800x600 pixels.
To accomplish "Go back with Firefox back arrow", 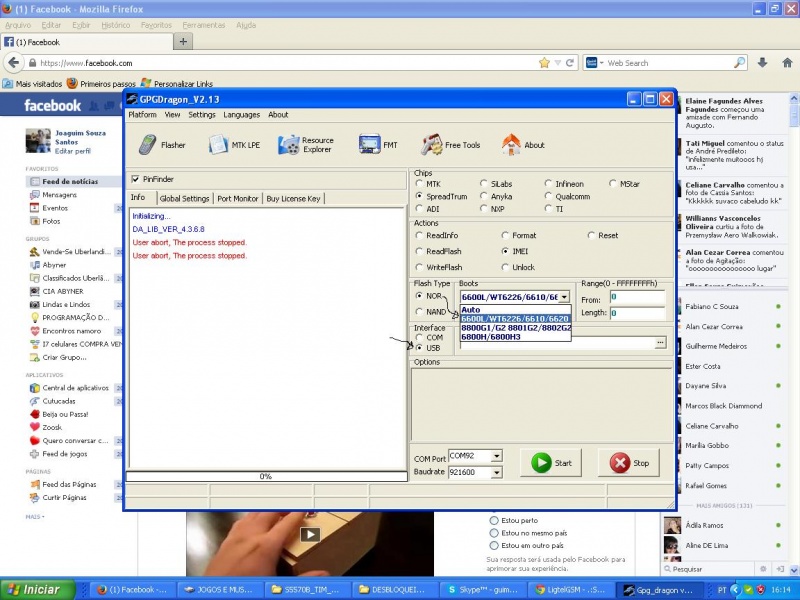I will coord(14,63).
